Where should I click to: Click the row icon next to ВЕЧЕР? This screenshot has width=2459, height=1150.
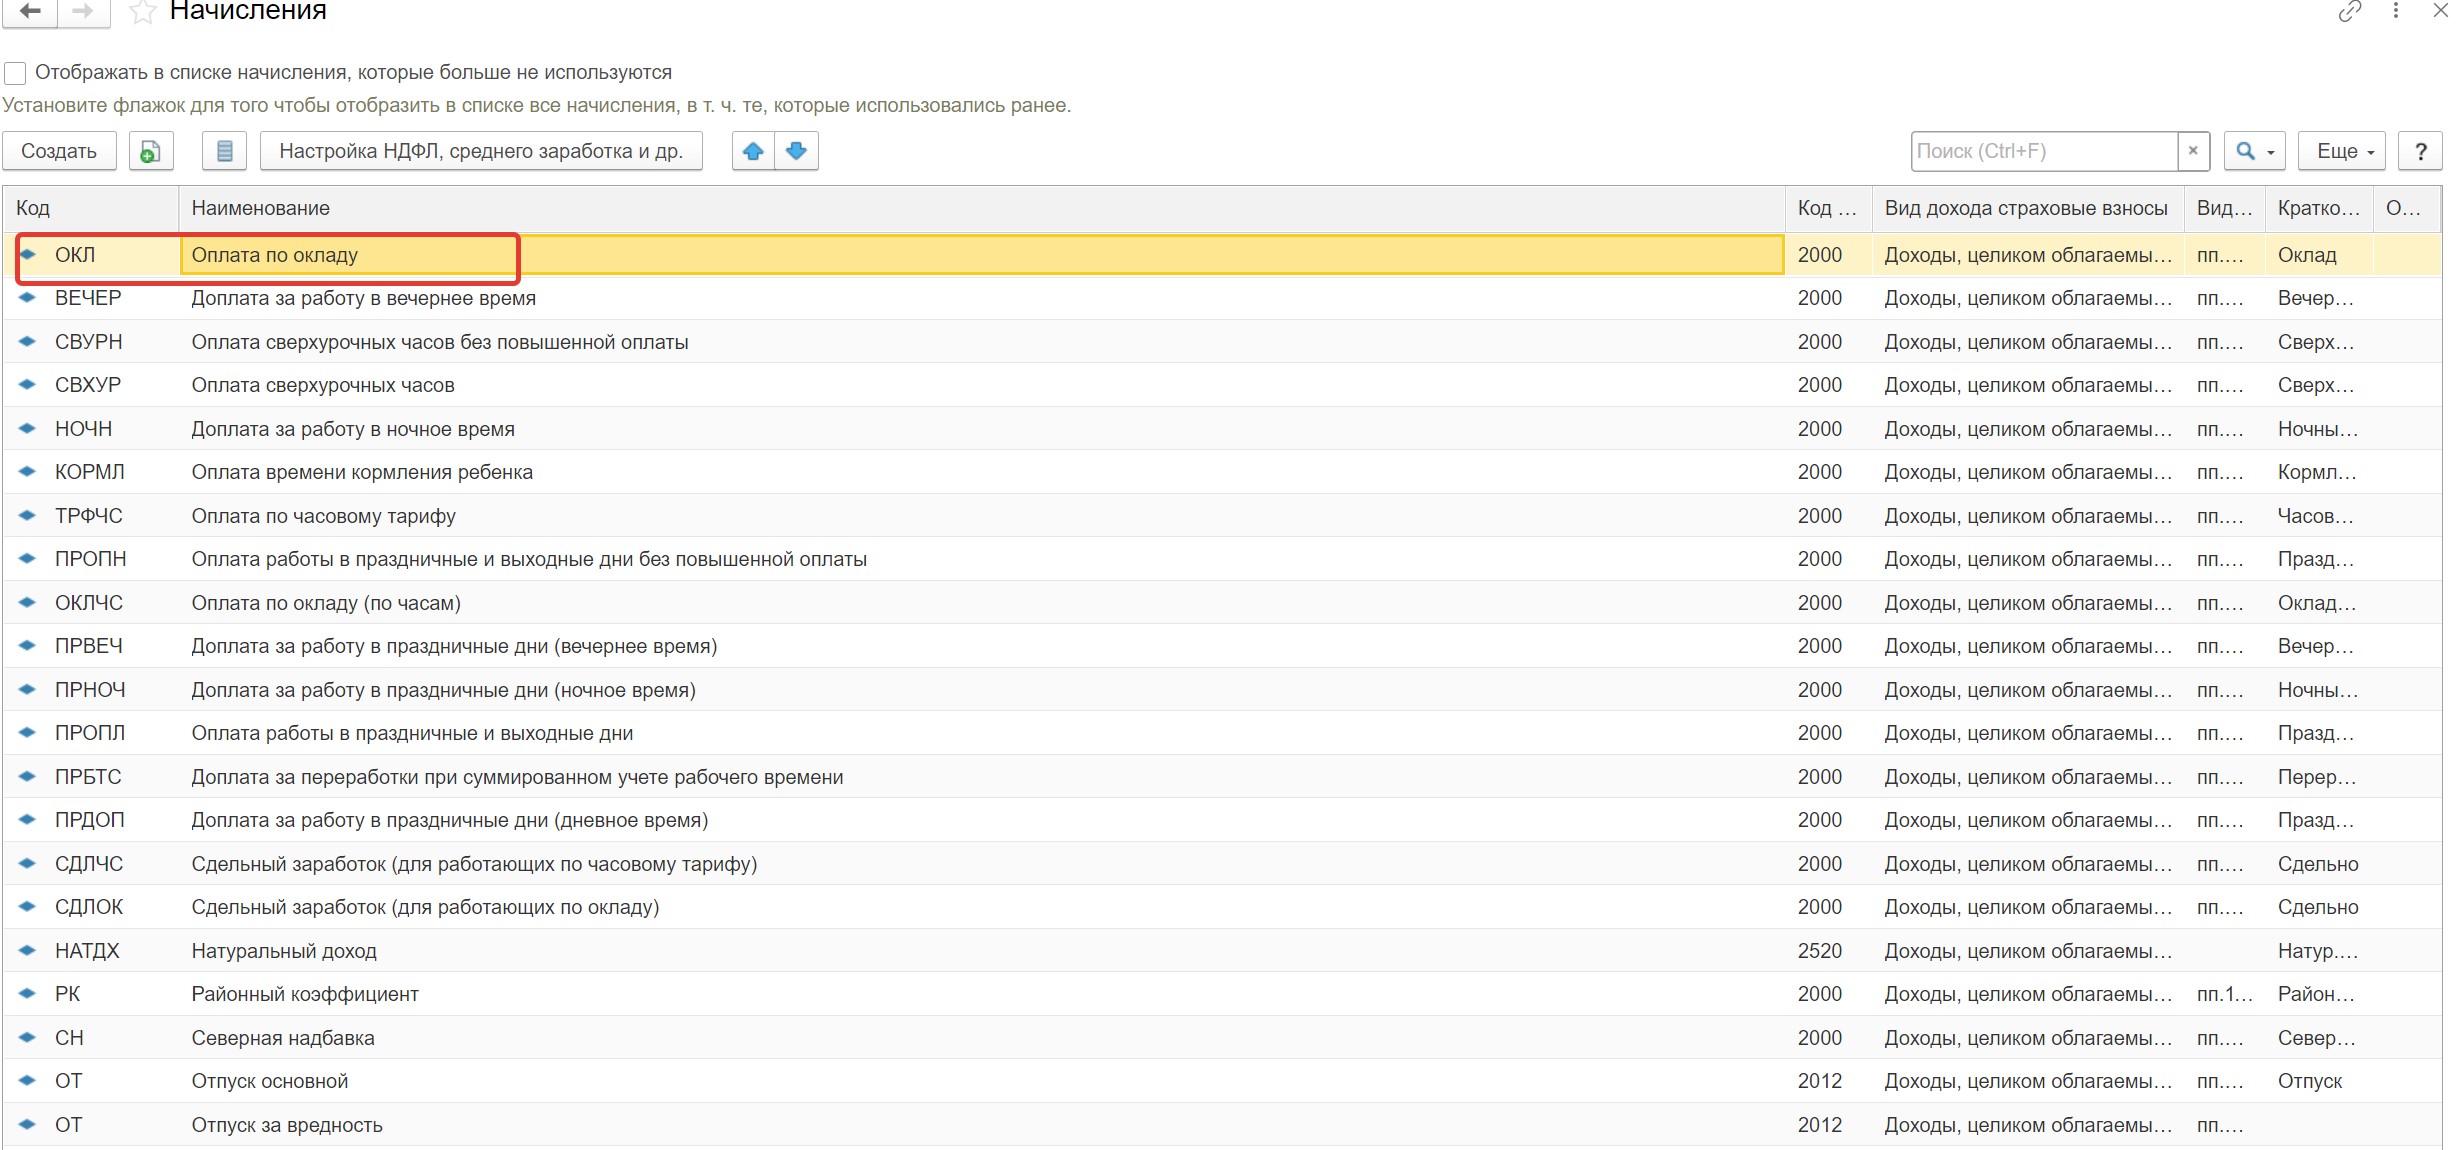point(28,298)
